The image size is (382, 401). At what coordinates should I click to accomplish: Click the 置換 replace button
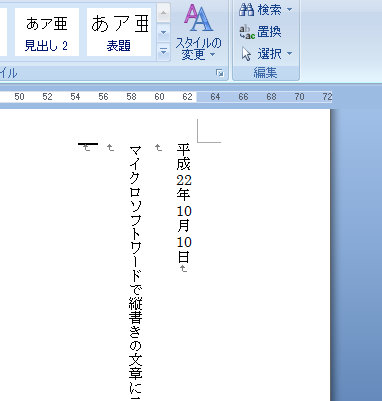tap(260, 32)
